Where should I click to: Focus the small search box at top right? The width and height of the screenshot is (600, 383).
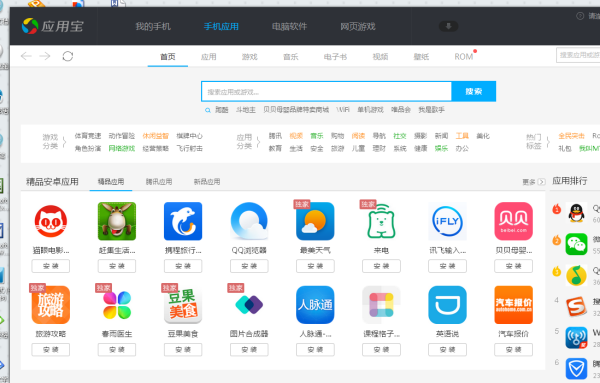578,55
